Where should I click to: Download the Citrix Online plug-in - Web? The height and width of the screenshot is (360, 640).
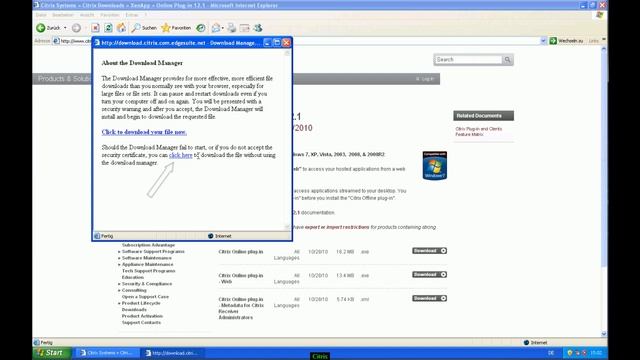(x=429, y=274)
